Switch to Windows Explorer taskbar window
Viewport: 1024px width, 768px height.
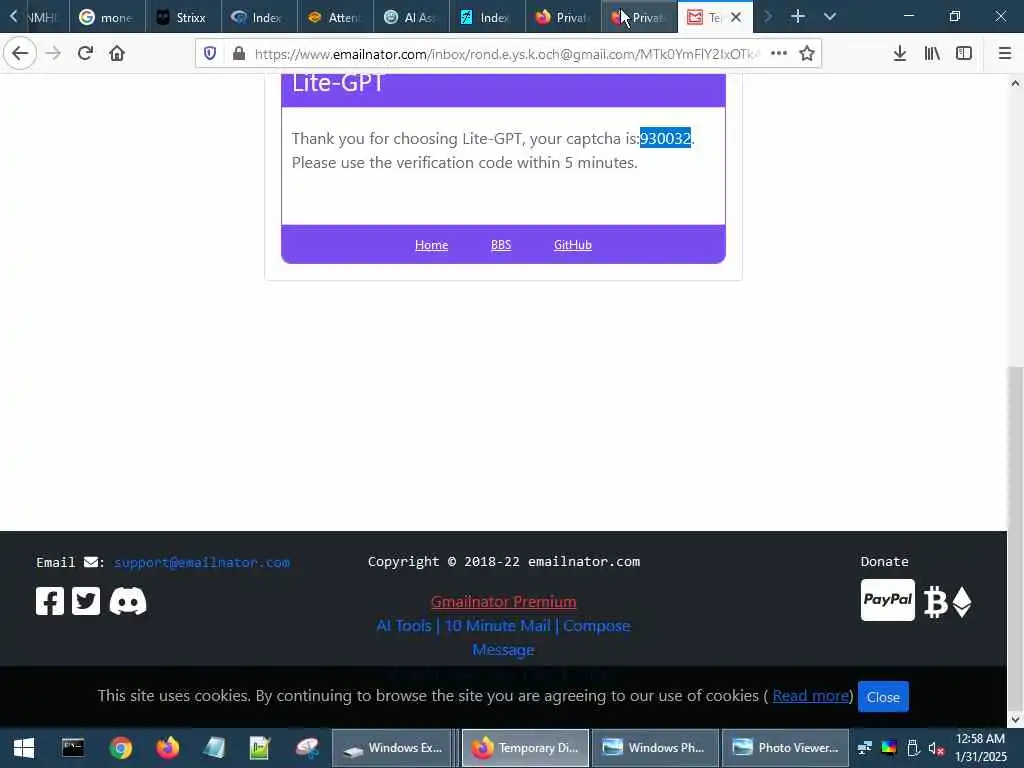(392, 748)
